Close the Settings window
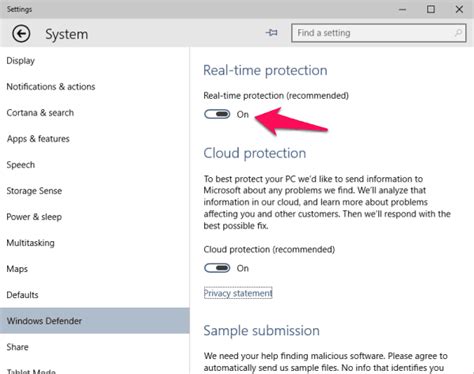Image resolution: width=474 pixels, height=374 pixels. 459,9
